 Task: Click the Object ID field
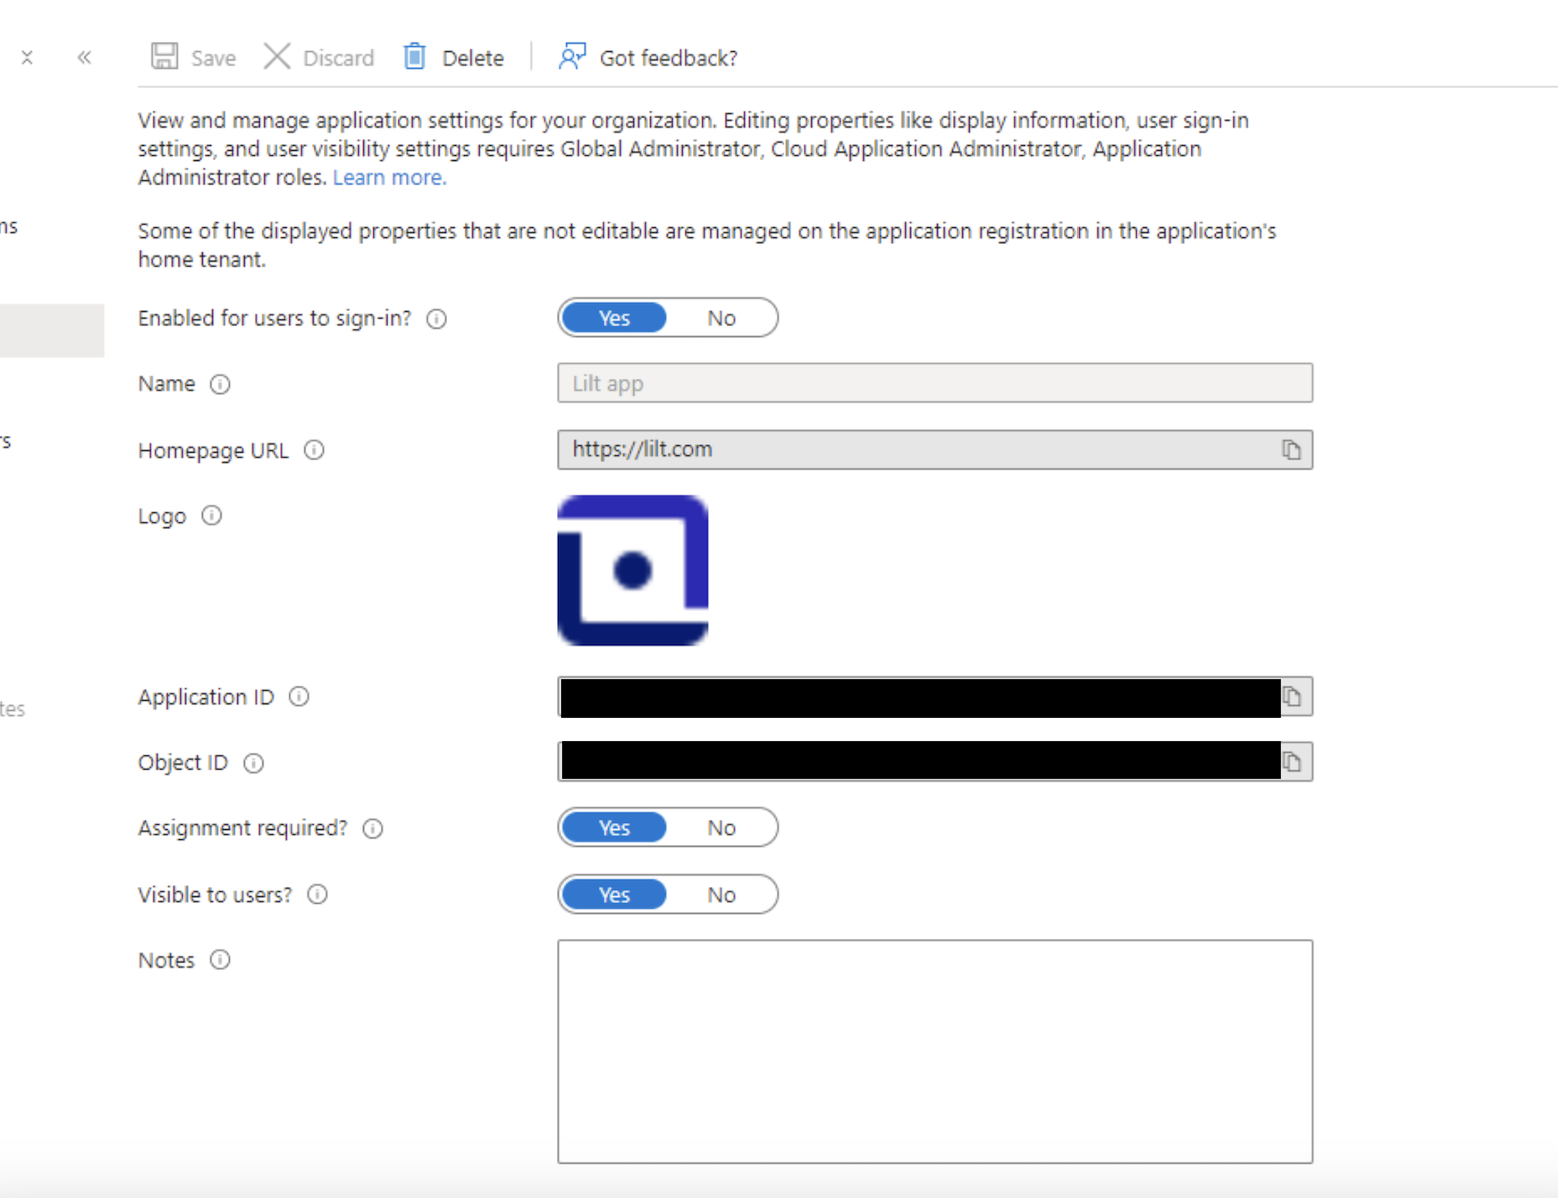coord(935,762)
